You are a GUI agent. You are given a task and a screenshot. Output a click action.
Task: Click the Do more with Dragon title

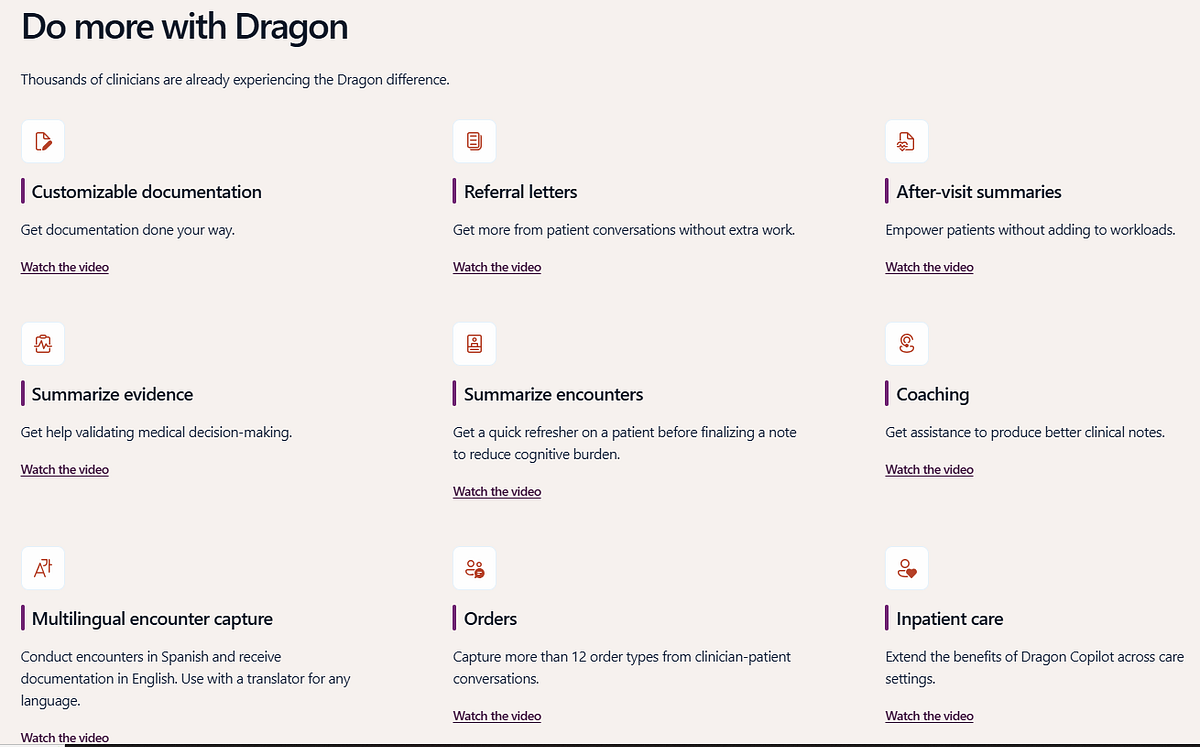tap(185, 26)
